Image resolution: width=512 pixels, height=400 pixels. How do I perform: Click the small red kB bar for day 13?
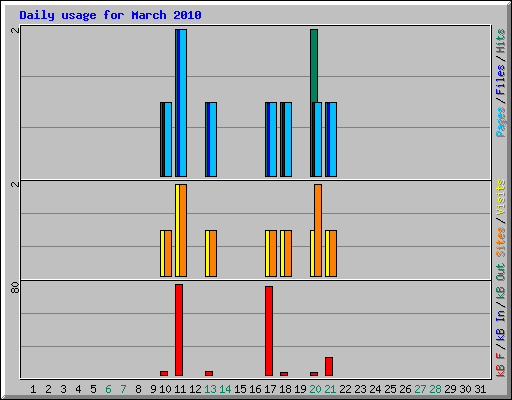(209, 373)
